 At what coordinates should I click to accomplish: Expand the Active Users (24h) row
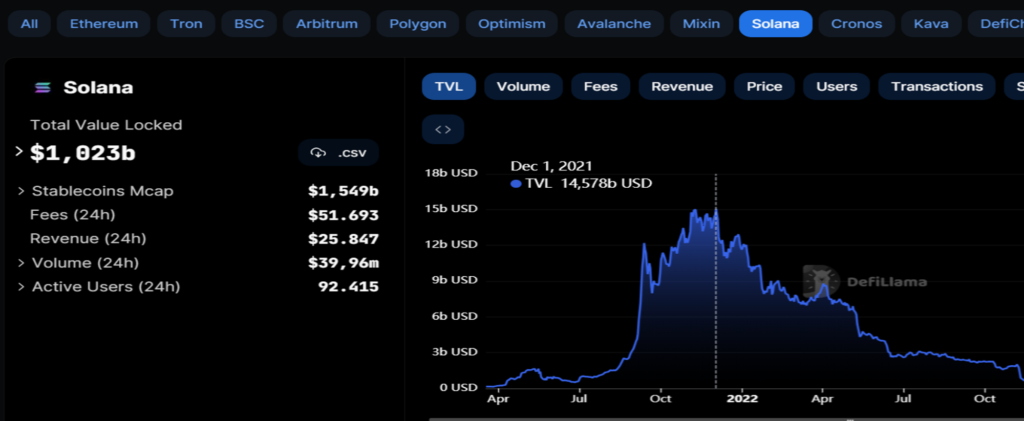click(21, 287)
